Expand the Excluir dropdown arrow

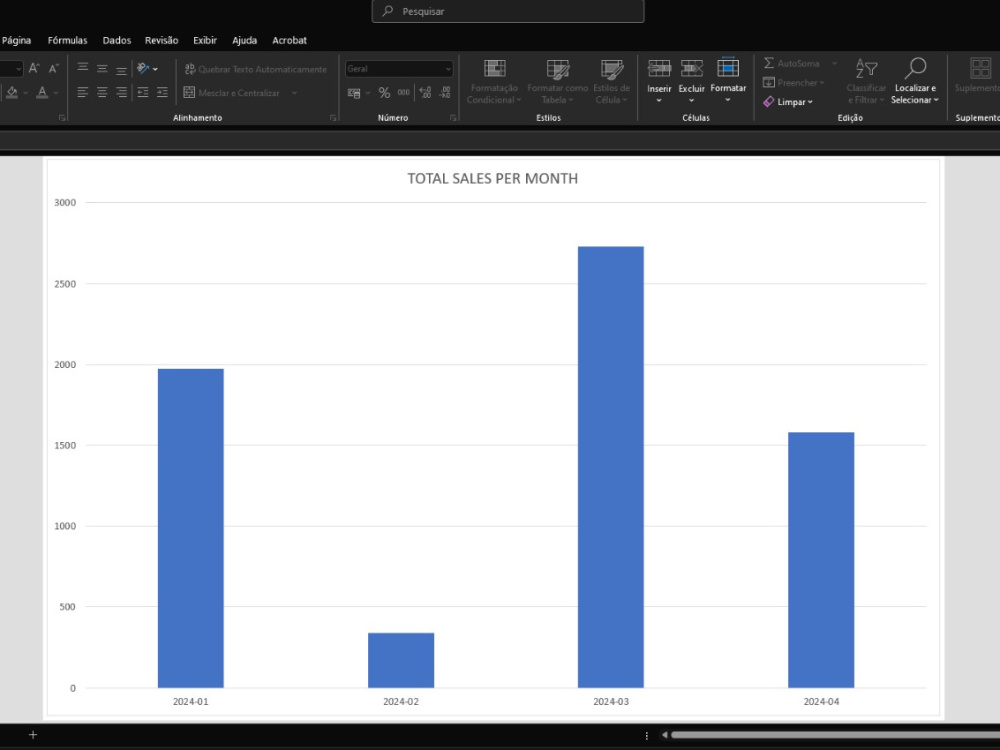tap(691, 100)
